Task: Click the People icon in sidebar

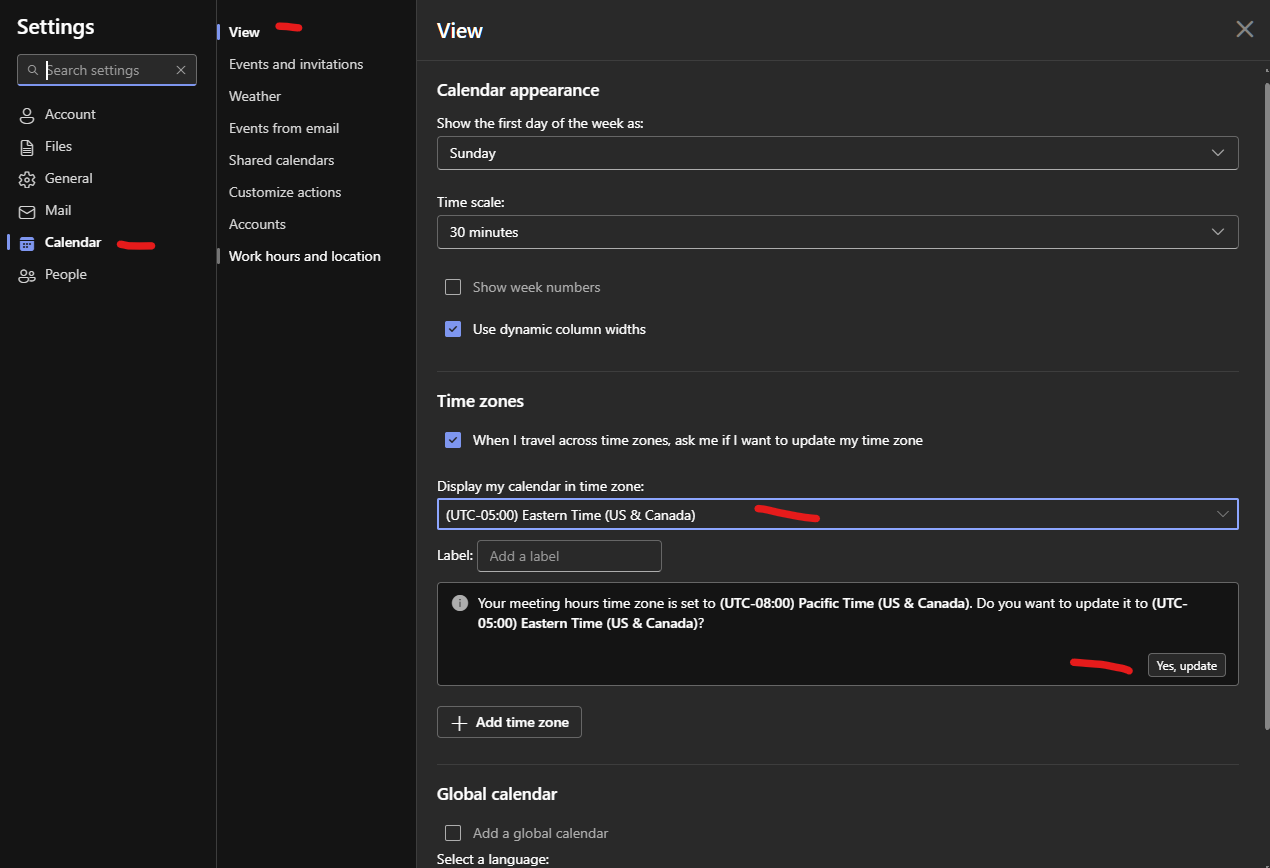Action: click(x=27, y=275)
